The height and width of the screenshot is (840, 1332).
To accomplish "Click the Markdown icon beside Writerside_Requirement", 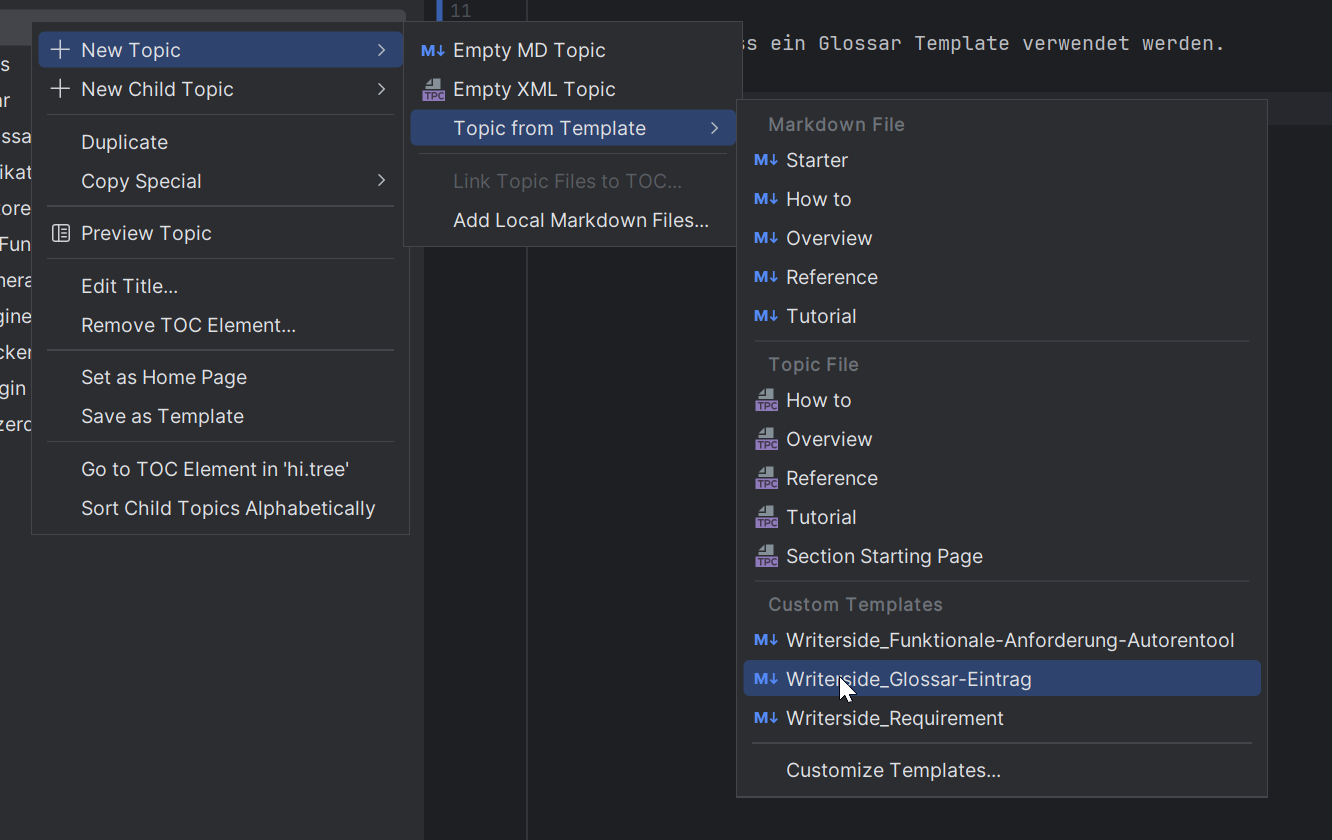I will click(766, 718).
